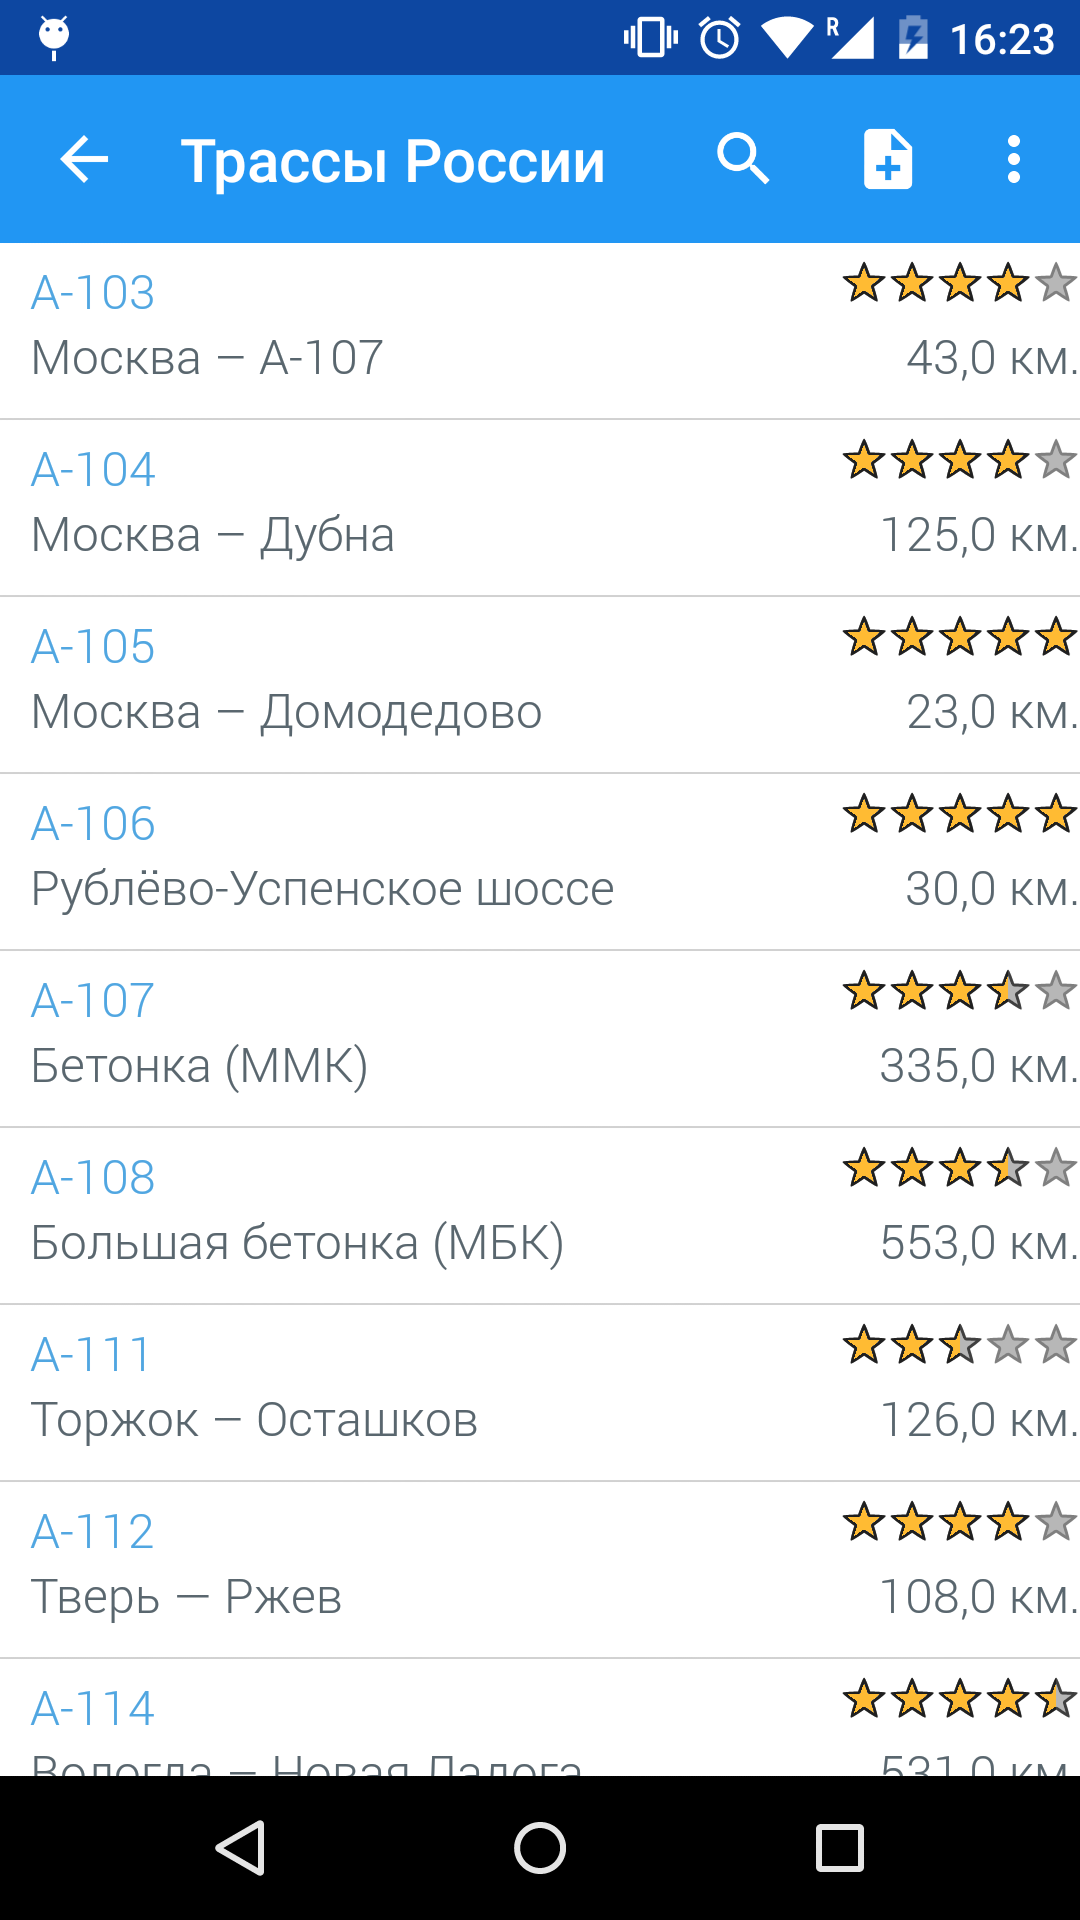Open A-112 Тверь – Ржев item

[540, 1570]
